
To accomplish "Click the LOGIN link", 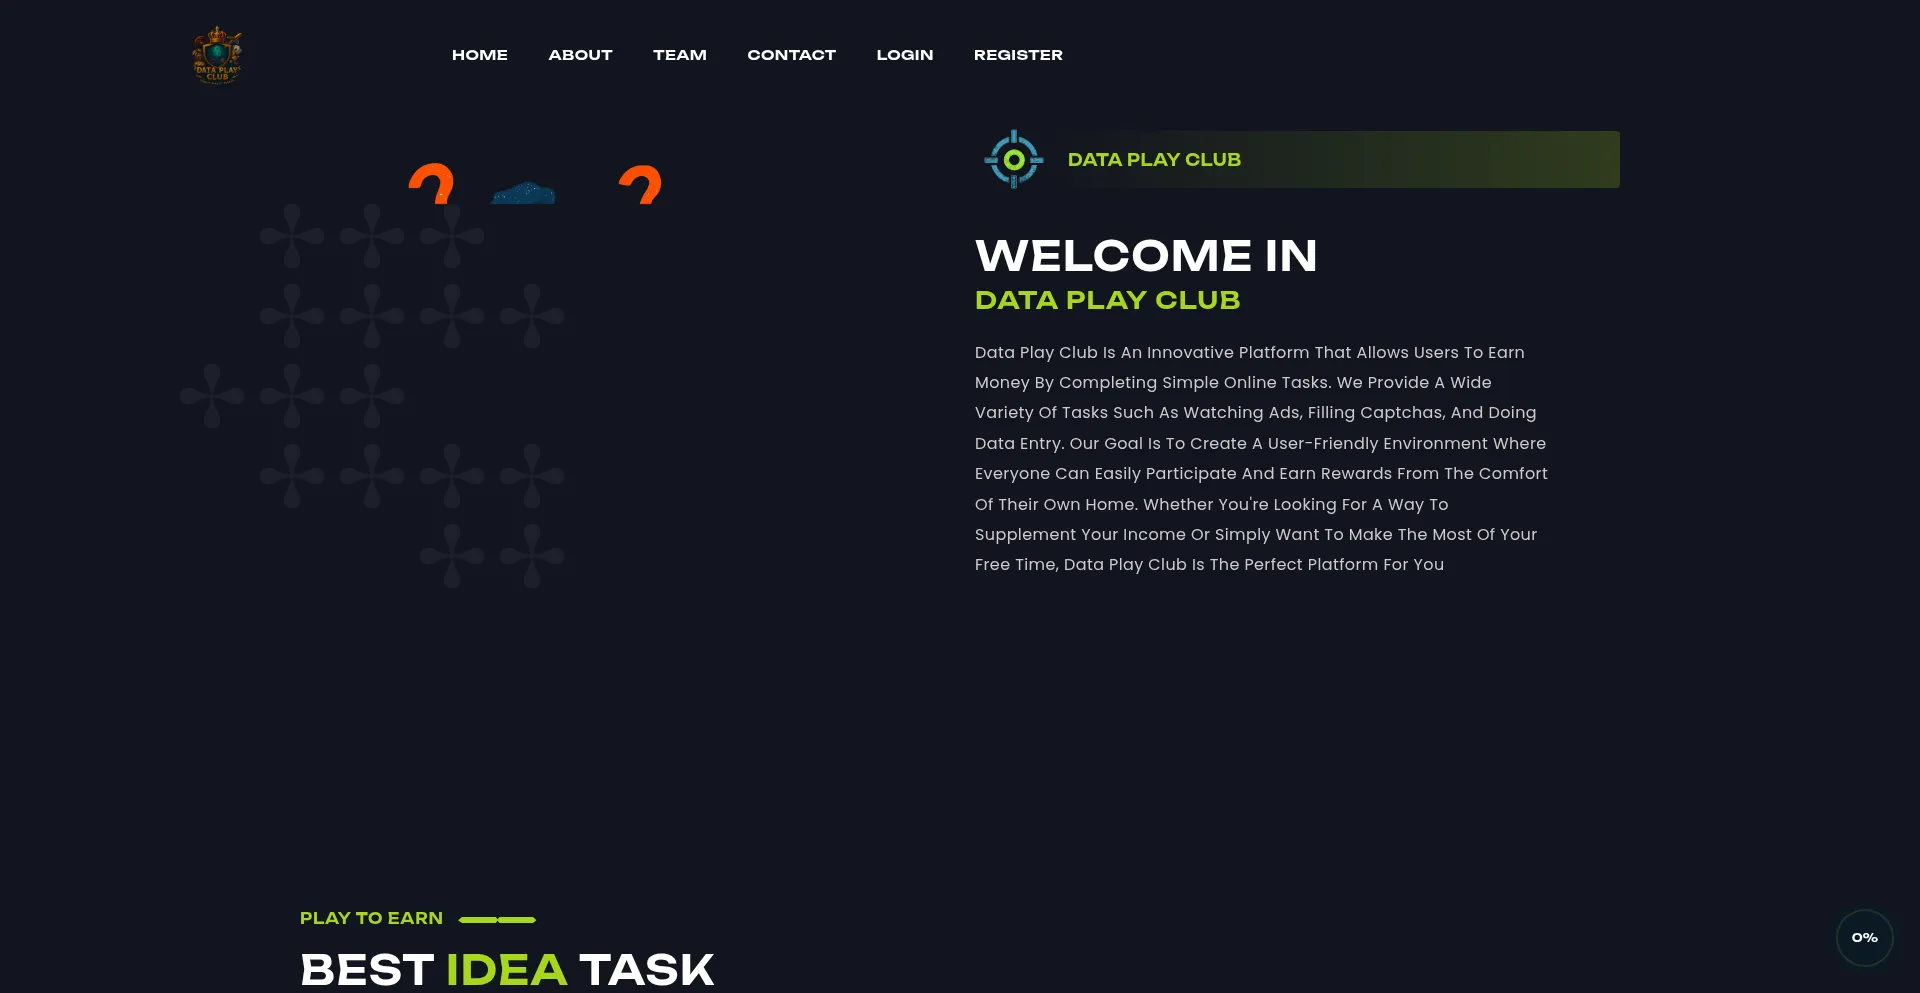I will (904, 55).
